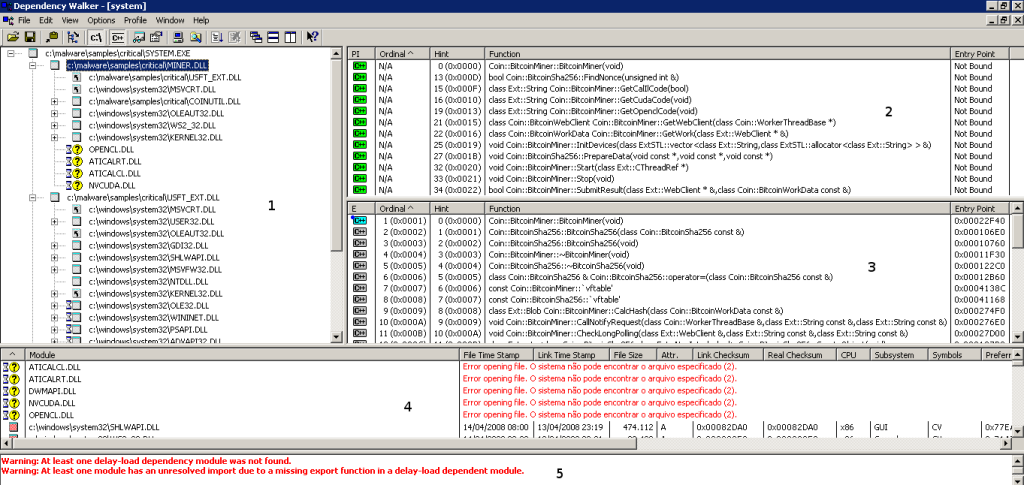Click the Open file toolbar icon
This screenshot has height=485, width=1024.
click(x=13, y=37)
